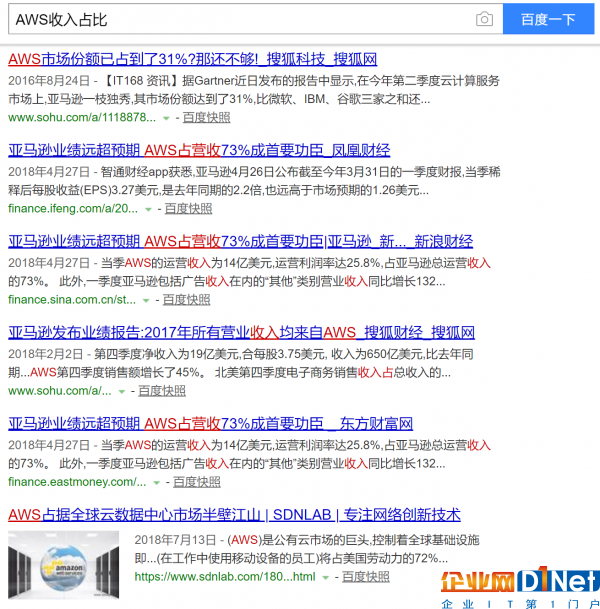This screenshot has height=609, width=600.
Task: Click URL text finance.eastmoney.com/...
Action: point(77,482)
